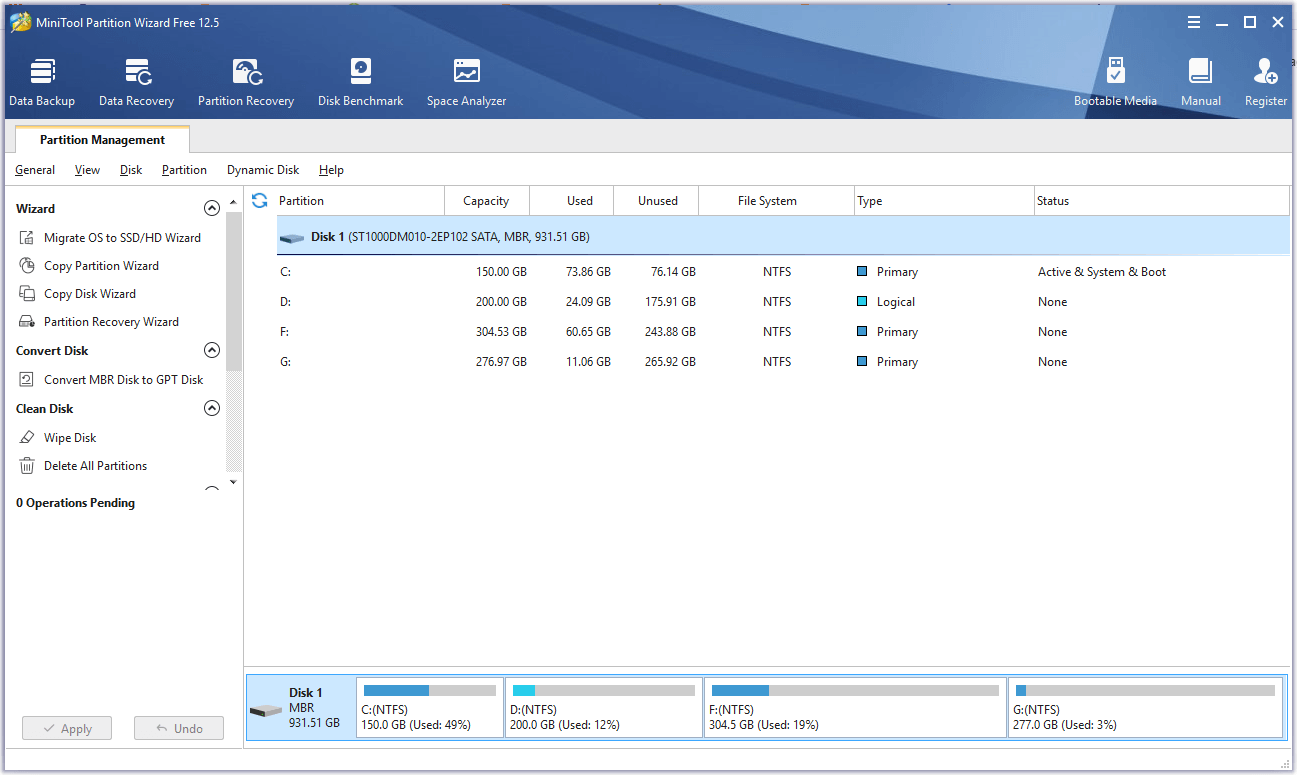This screenshot has width=1297, height=775.
Task: Open the Dynamic Disk menu
Action: click(263, 170)
